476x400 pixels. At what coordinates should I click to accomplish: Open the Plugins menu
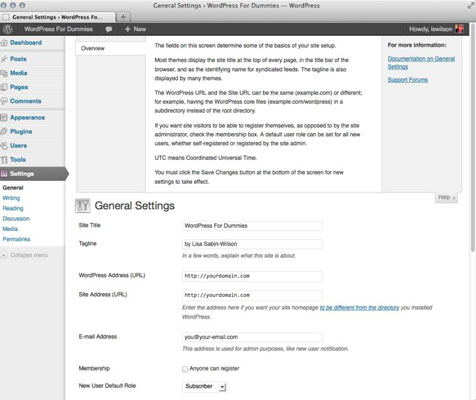point(21,131)
